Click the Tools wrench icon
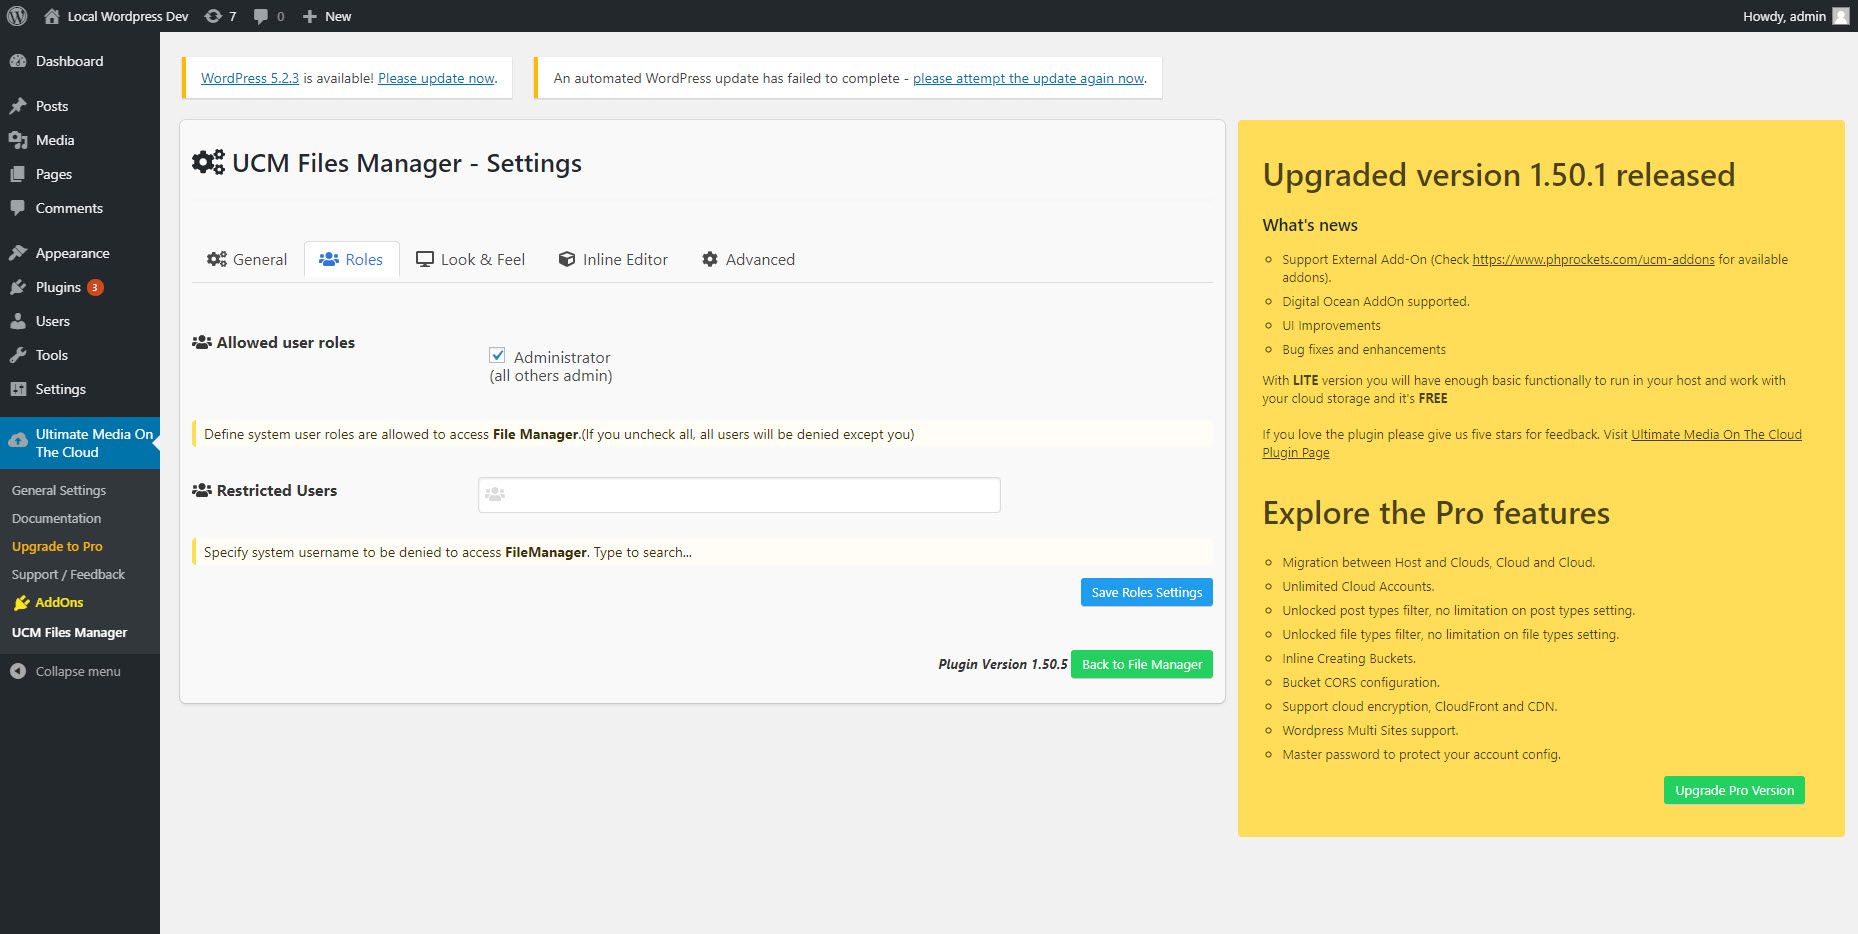 [18, 355]
